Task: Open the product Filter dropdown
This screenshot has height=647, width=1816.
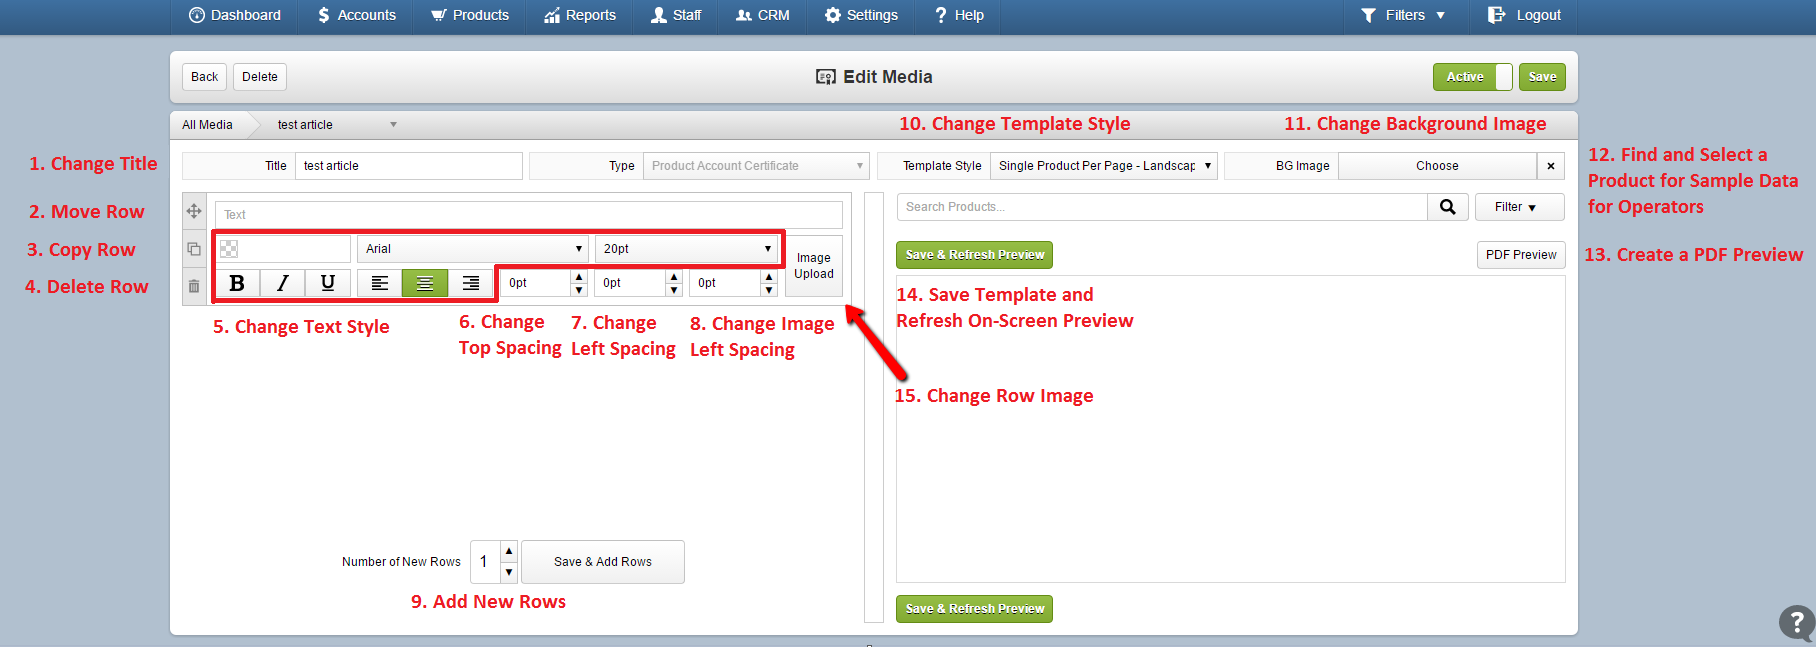Action: 1520,207
